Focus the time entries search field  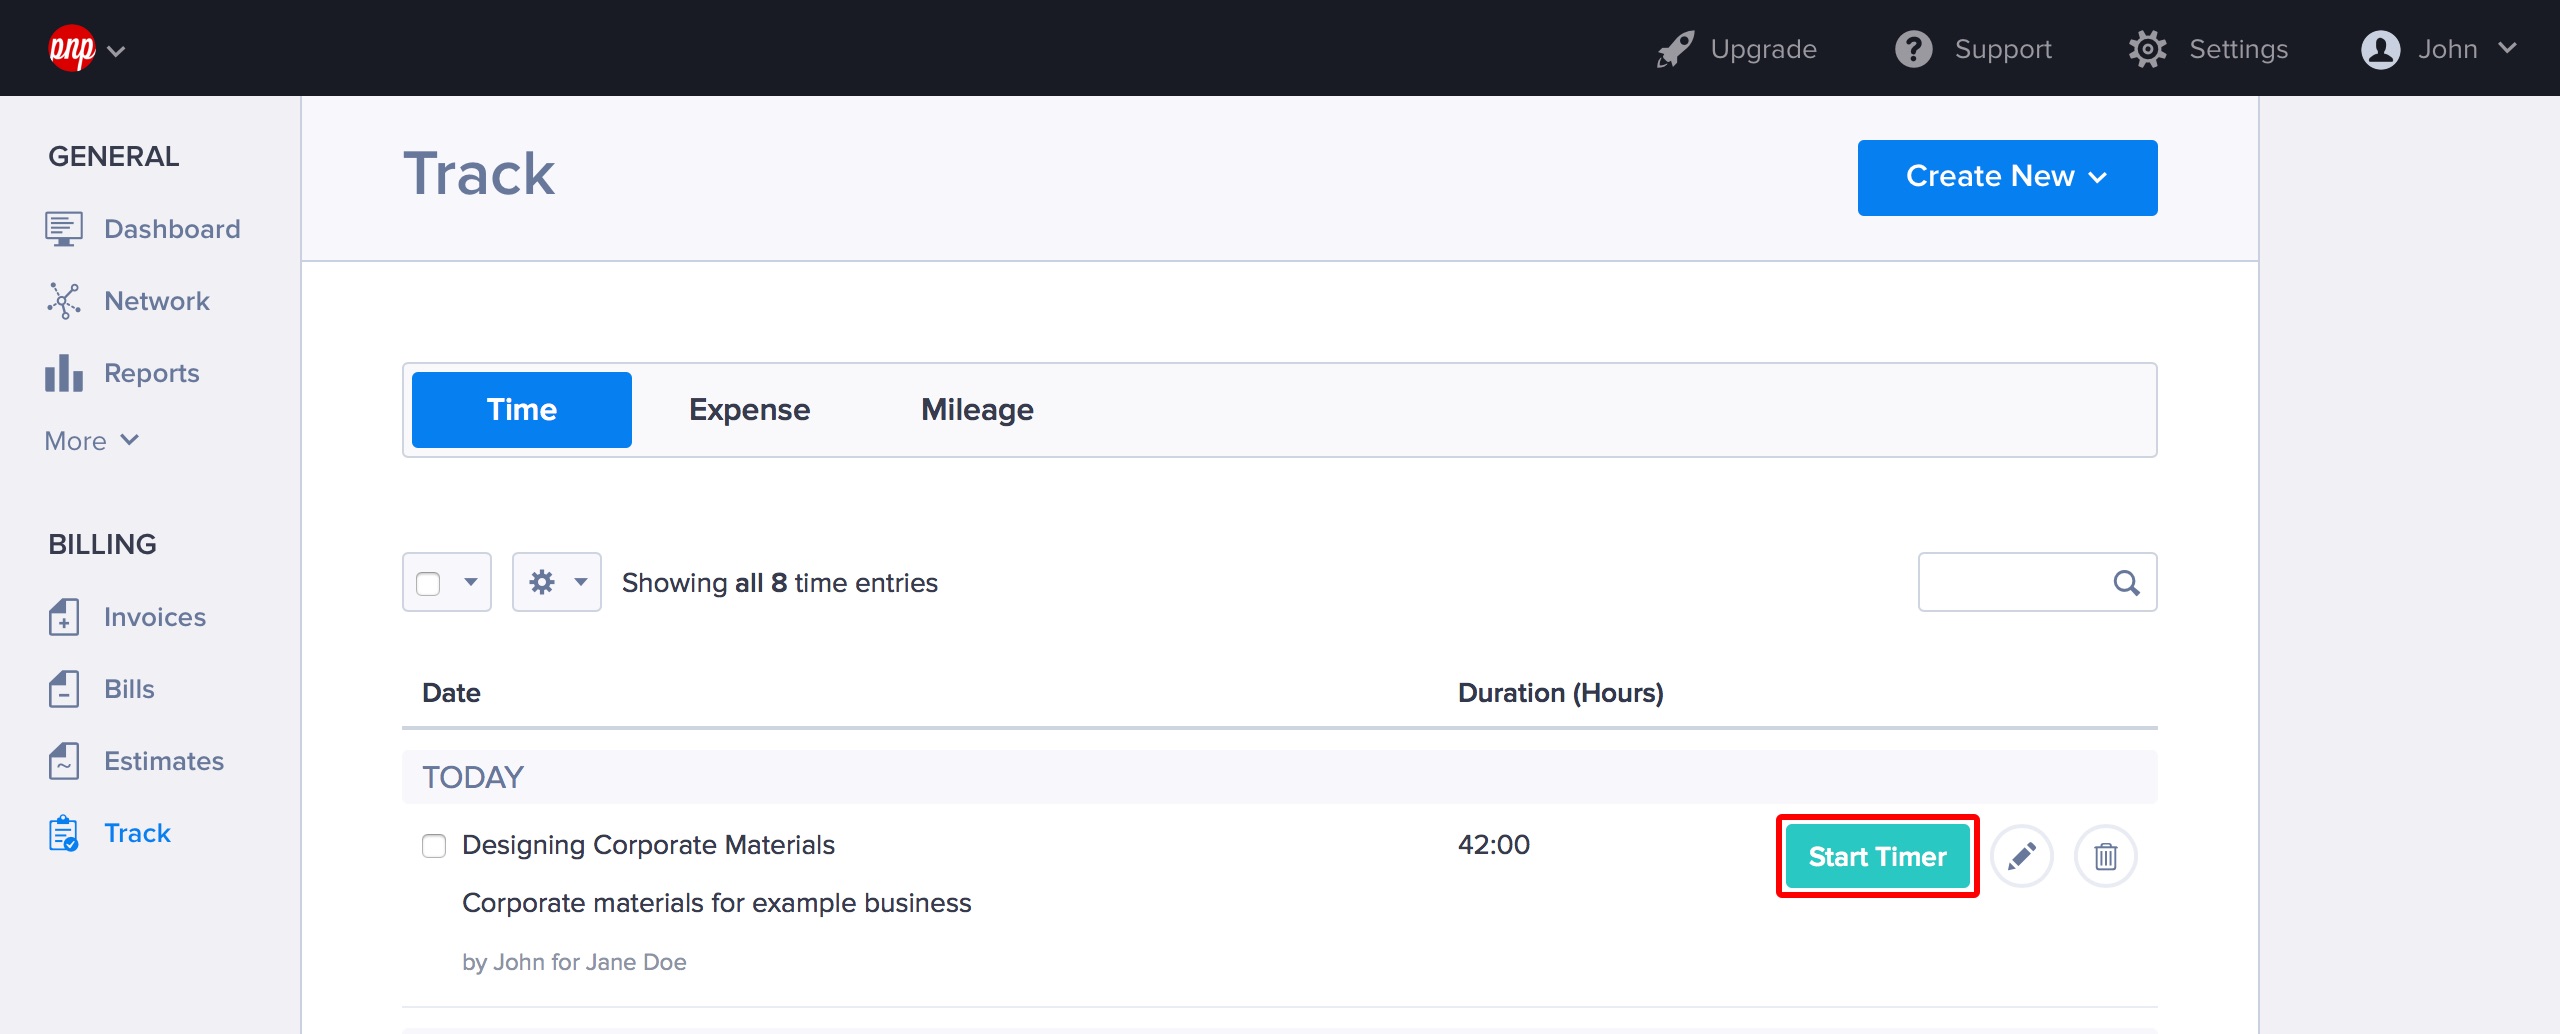[2012, 582]
